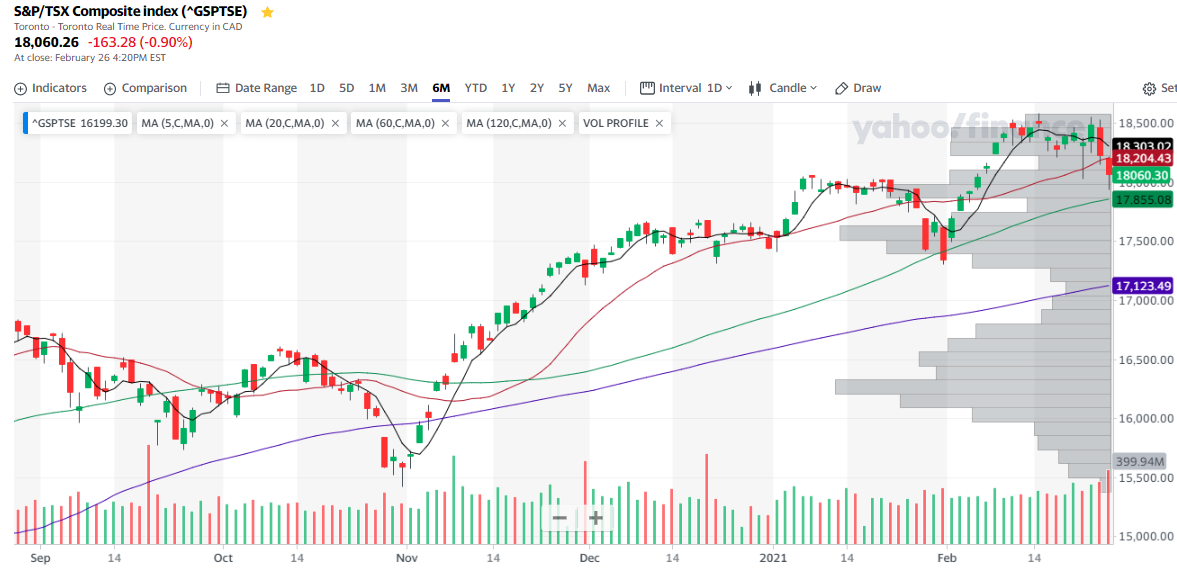Zoom in with the plus button
This screenshot has height=570, width=1177.
[595, 517]
